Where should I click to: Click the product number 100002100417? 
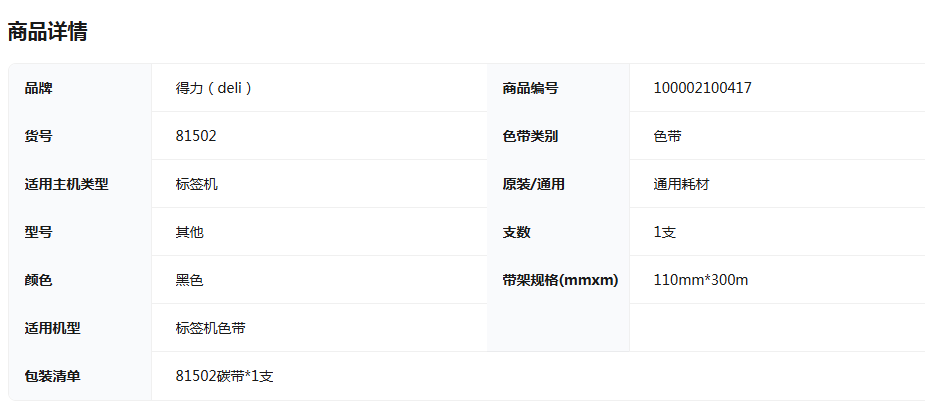(702, 88)
